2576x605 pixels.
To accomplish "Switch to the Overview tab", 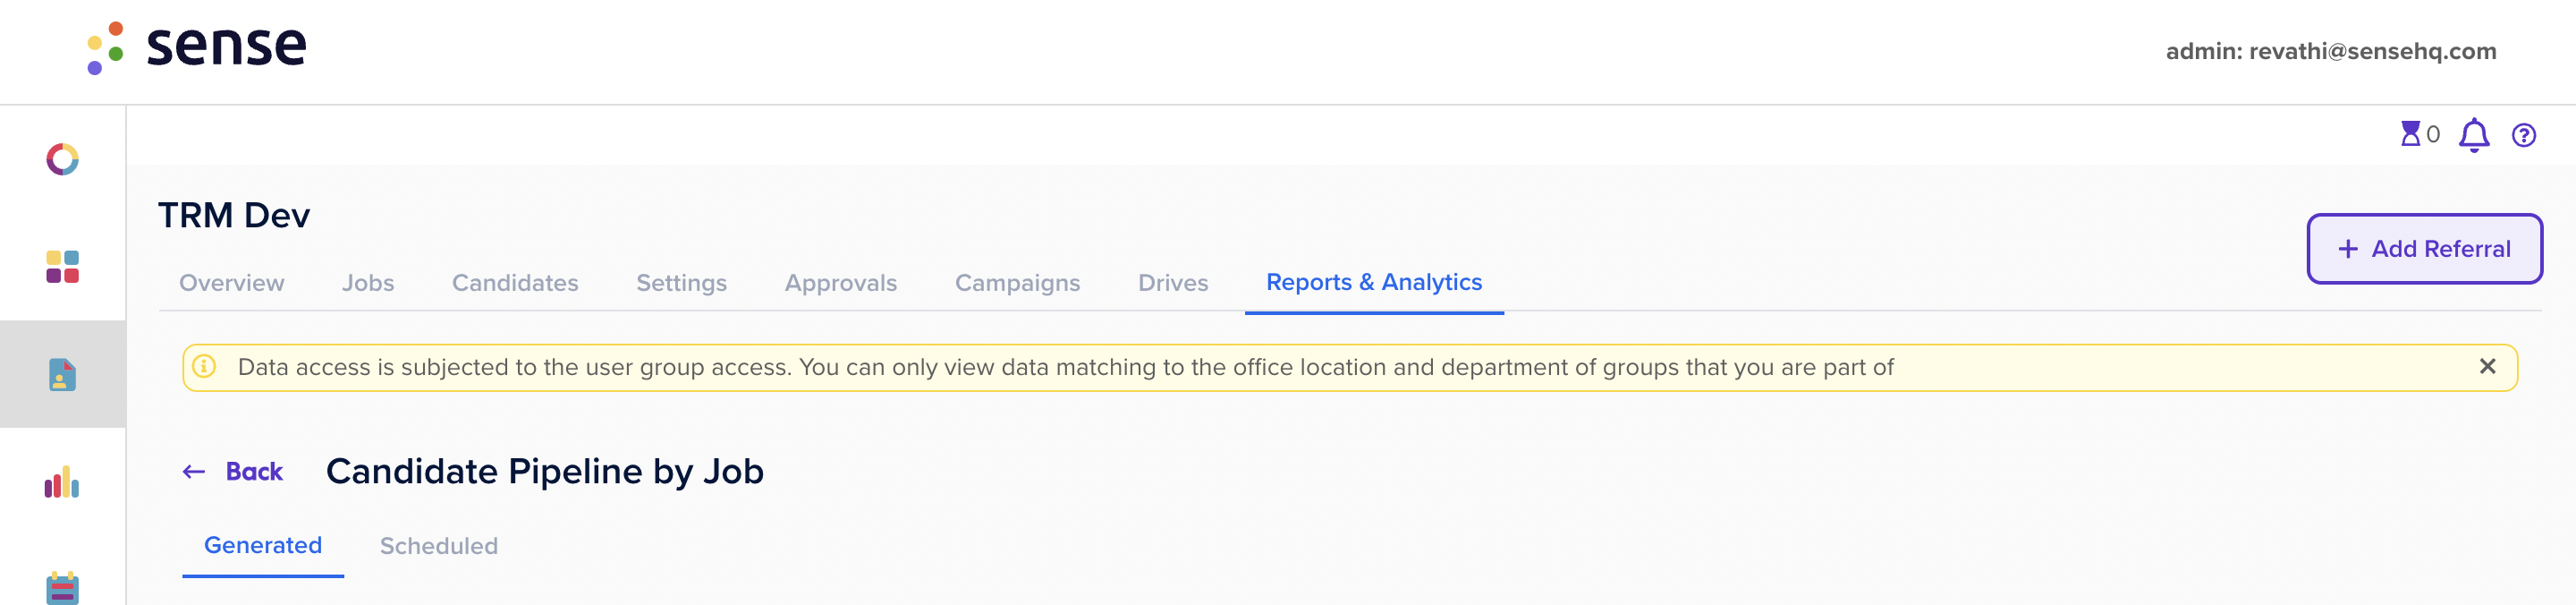I will tap(231, 283).
